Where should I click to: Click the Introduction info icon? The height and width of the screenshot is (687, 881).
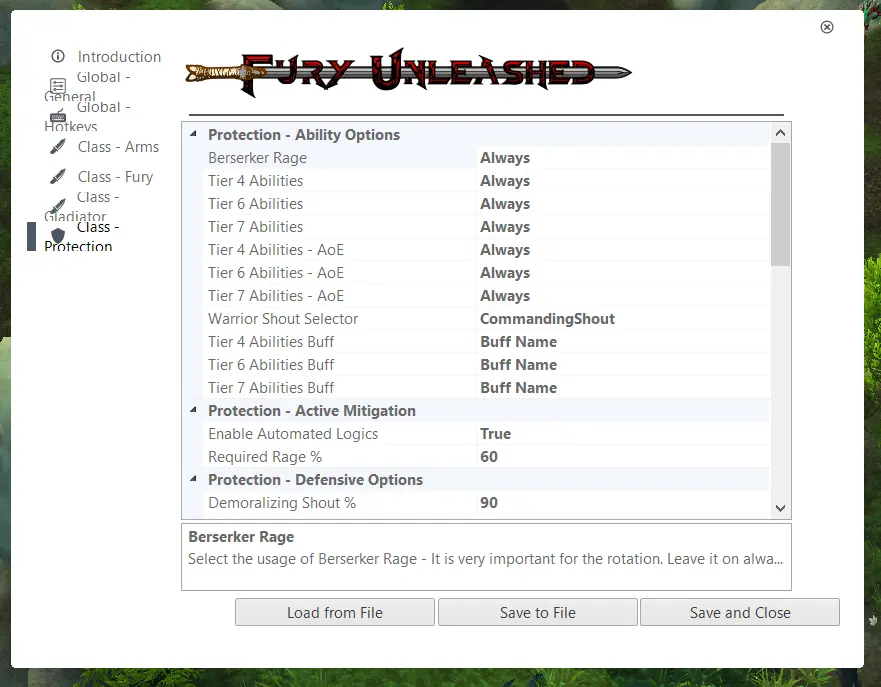58,56
